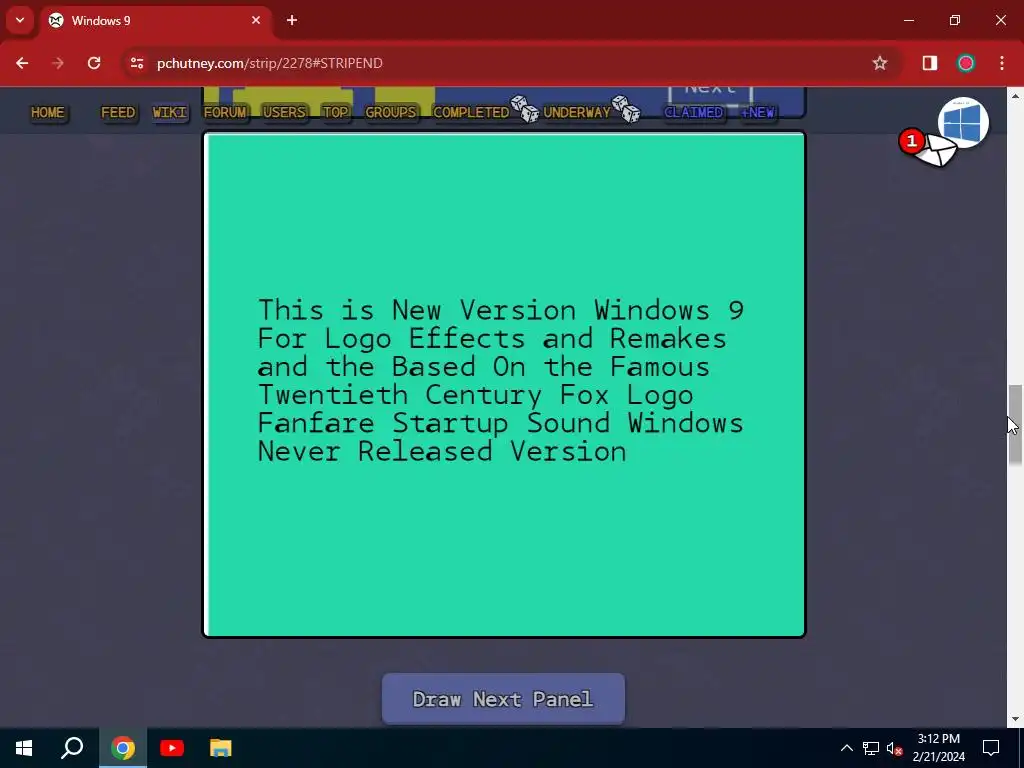Select the Windows 9 browser tab
This screenshot has height=768, width=1024.
tap(157, 20)
